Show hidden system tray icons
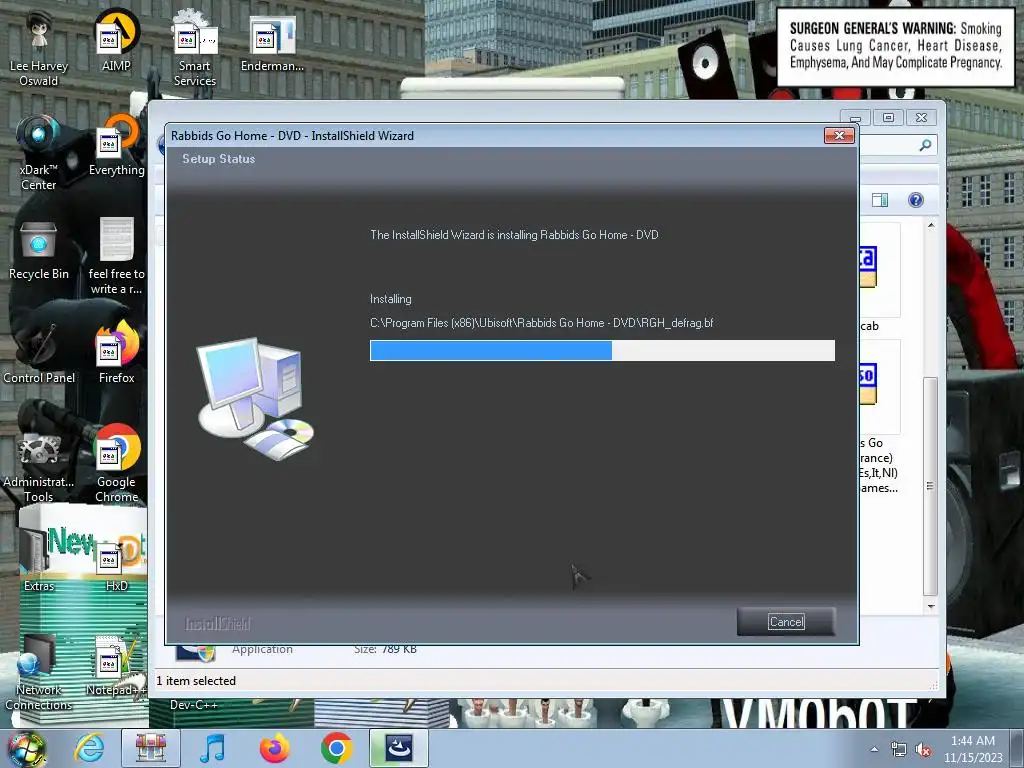The height and width of the screenshot is (768, 1024). (874, 749)
